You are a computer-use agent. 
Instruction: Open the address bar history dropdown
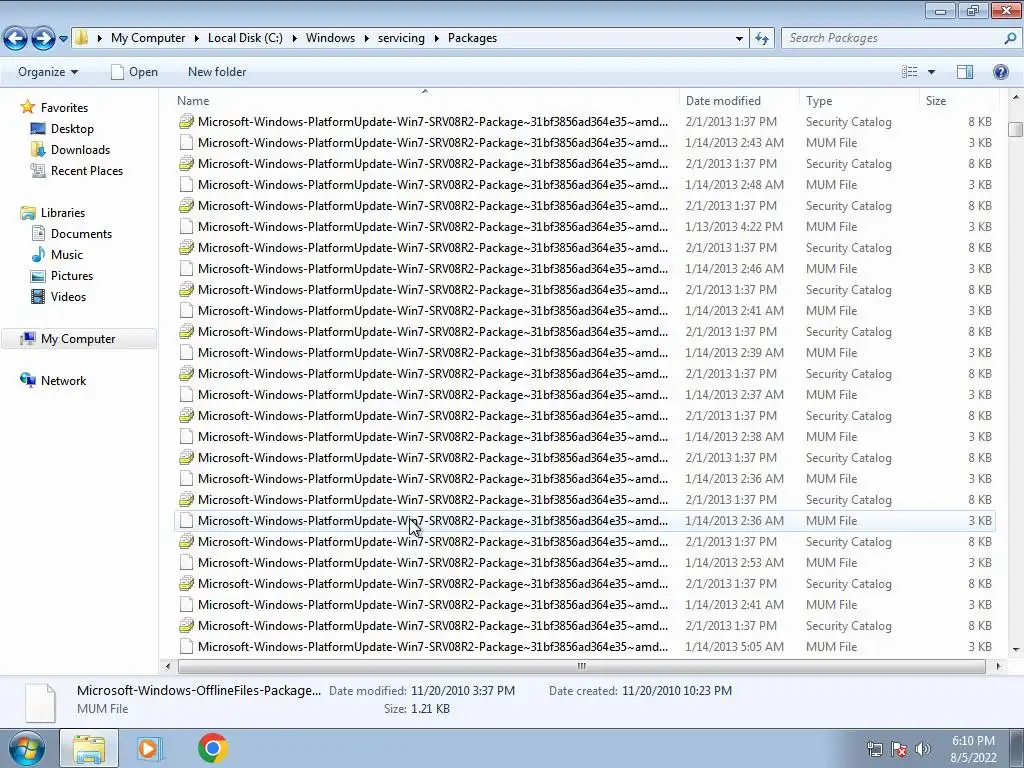tap(739, 39)
